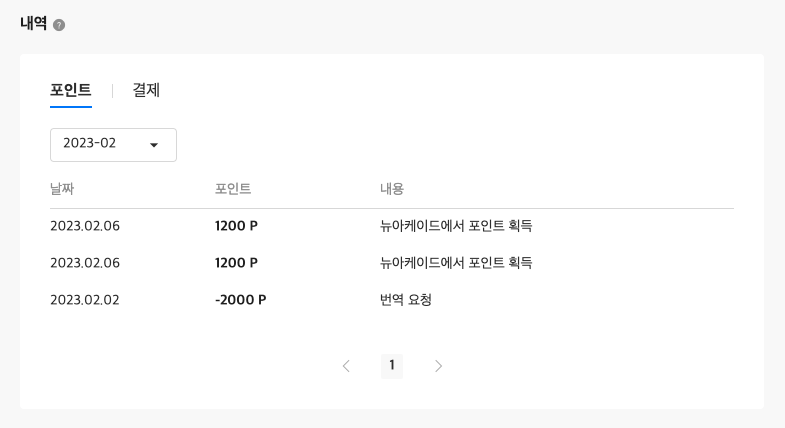Viewport: 785px width, 428px height.
Task: Open the help icon next to 내역
Action: 59,25
